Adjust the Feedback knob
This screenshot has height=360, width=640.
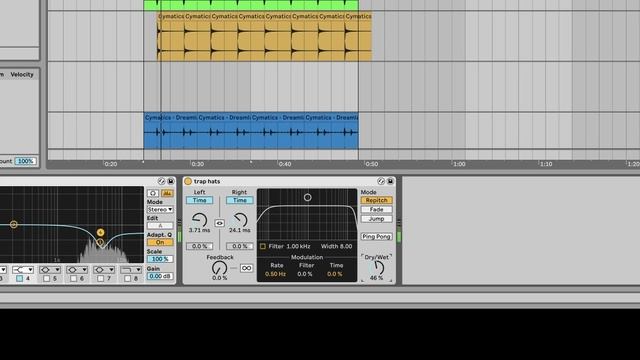tap(219, 268)
